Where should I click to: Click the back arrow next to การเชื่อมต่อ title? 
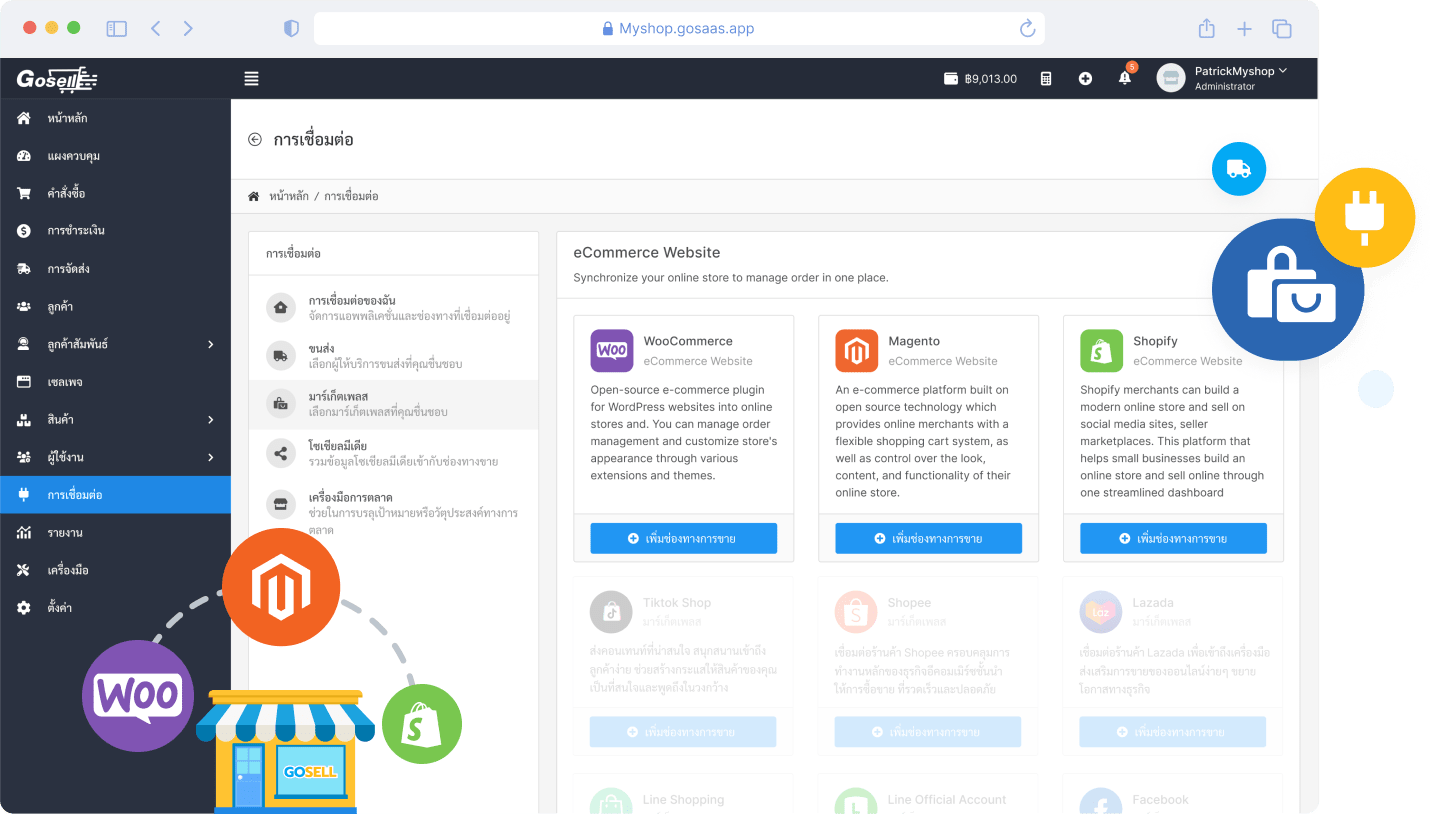(255, 140)
